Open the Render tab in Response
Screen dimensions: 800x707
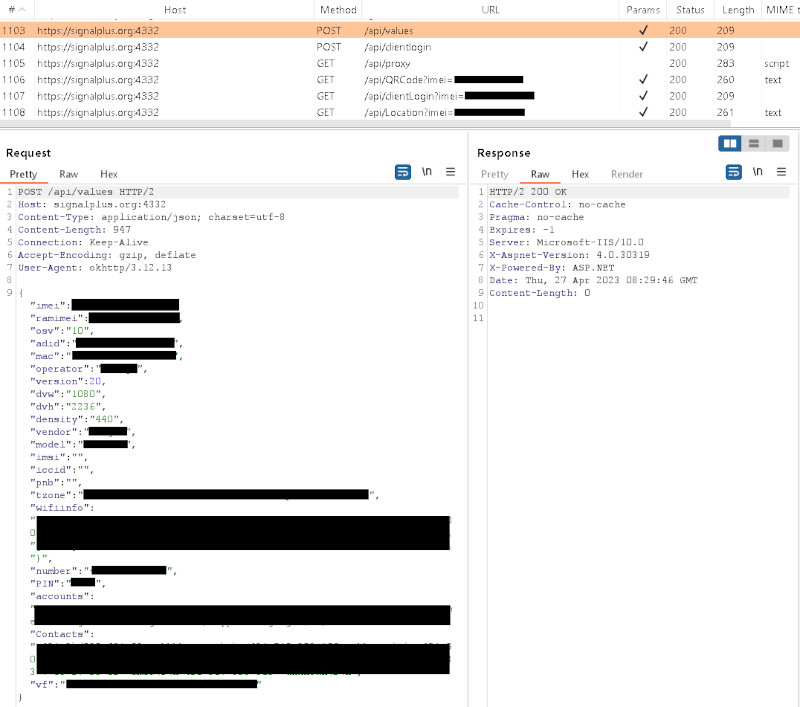click(x=627, y=174)
